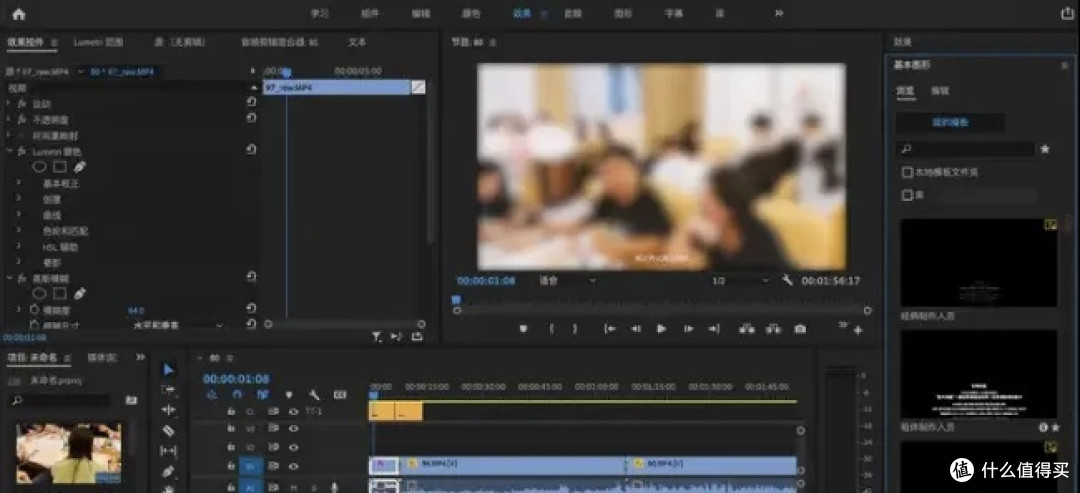The width and height of the screenshot is (1080, 493).
Task: Toggle the 库 checkbox
Action: [908, 196]
